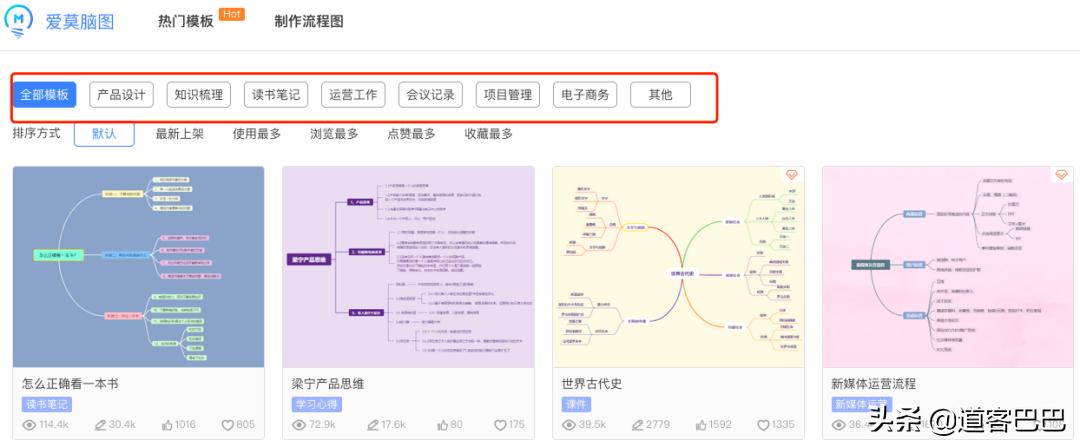Click the eye views icon for 梁宁产品思维
This screenshot has width=1080, height=447.
299,425
